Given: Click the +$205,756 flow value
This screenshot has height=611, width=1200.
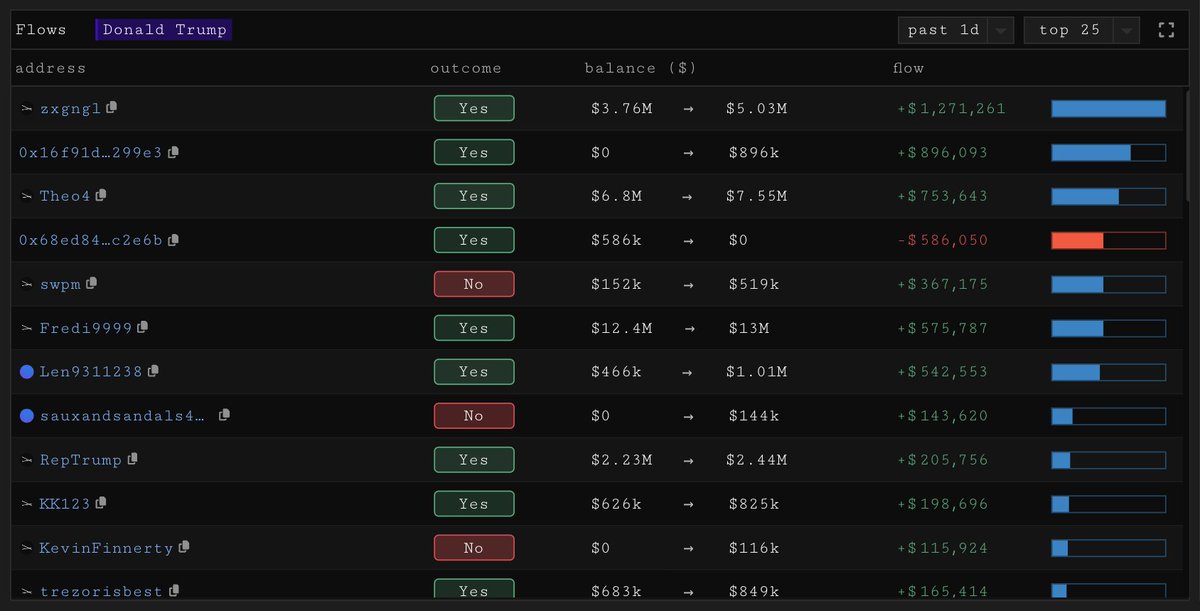Looking at the screenshot, I should [x=942, y=460].
